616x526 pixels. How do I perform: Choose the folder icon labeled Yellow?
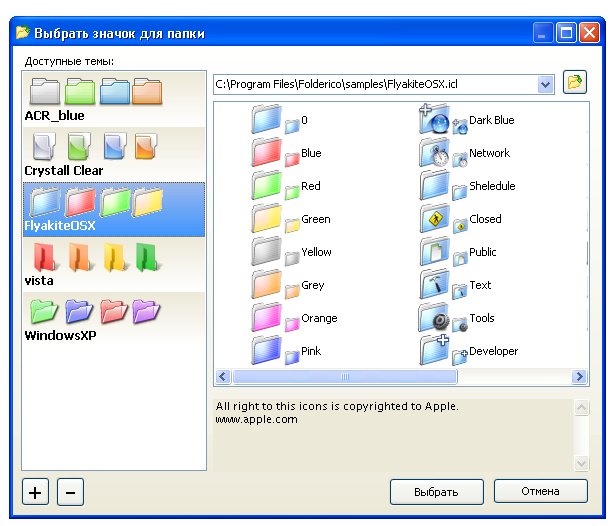[x=266, y=251]
